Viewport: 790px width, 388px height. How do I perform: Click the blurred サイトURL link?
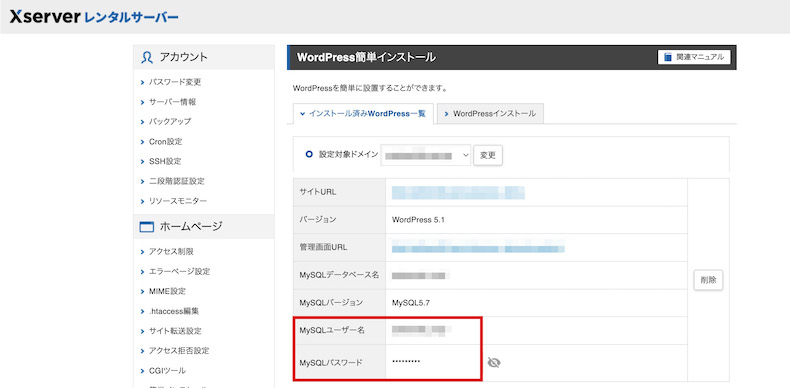[458, 192]
